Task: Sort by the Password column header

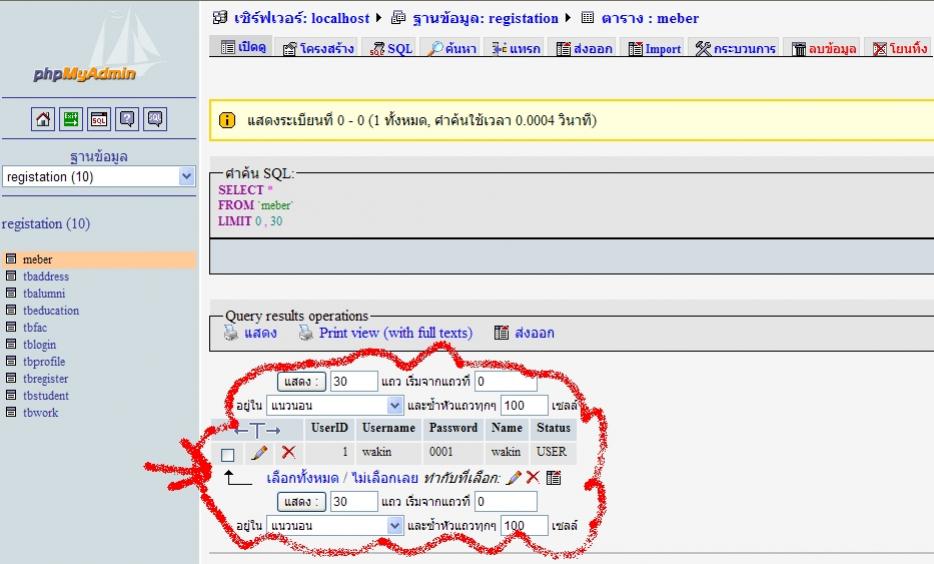Action: (x=453, y=428)
